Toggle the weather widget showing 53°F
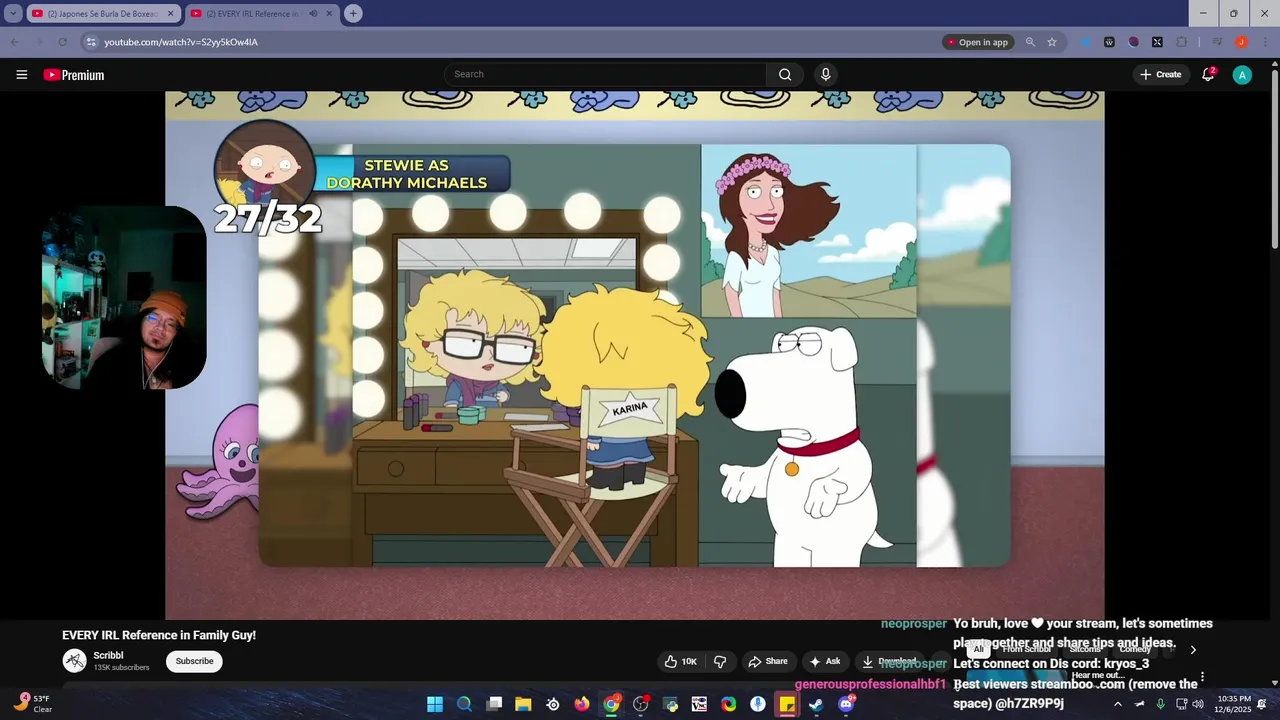Viewport: 1280px width, 720px height. (x=32, y=704)
